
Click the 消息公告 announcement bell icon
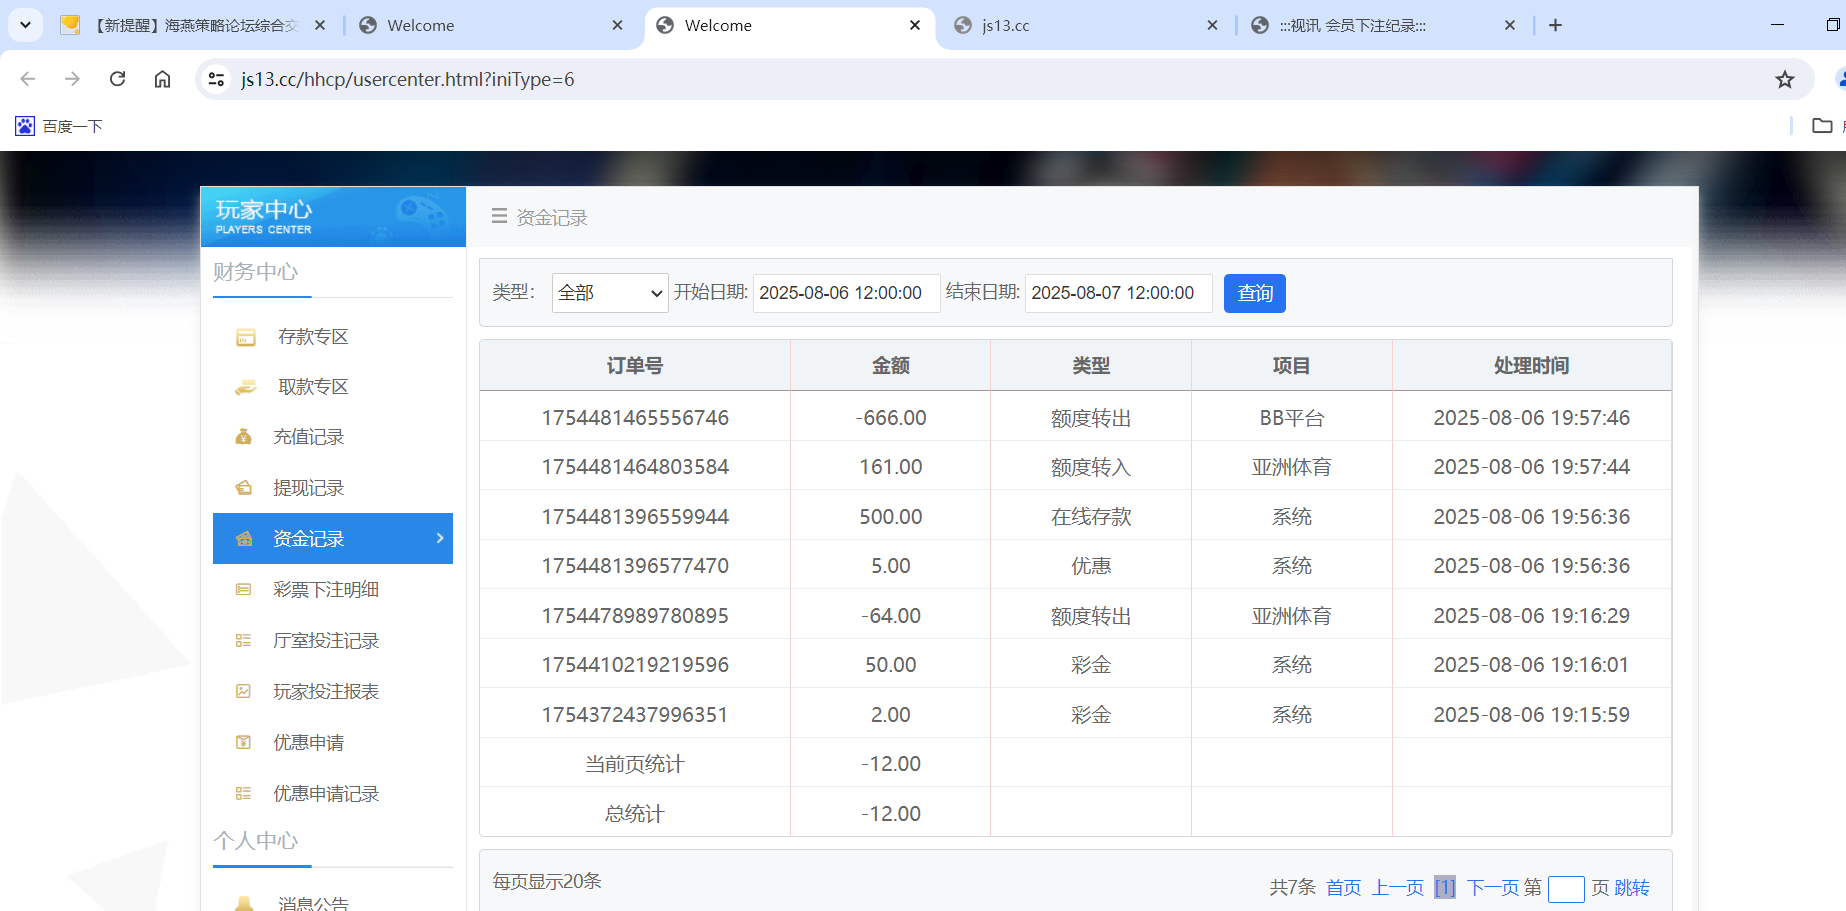(244, 901)
